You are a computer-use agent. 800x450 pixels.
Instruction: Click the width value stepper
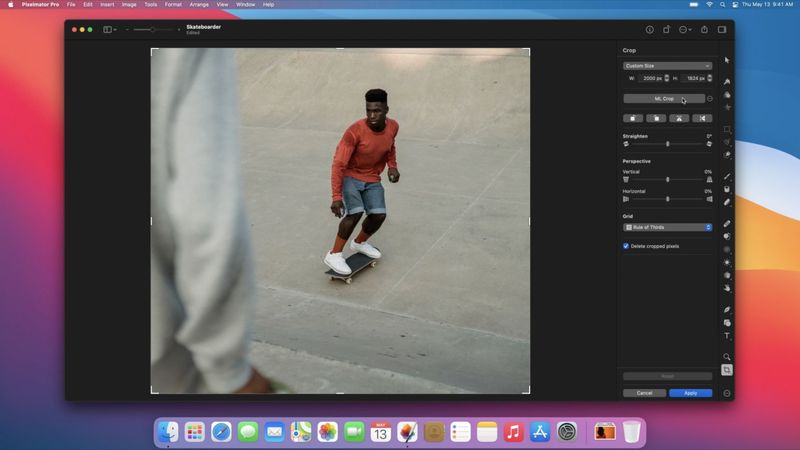(x=666, y=78)
